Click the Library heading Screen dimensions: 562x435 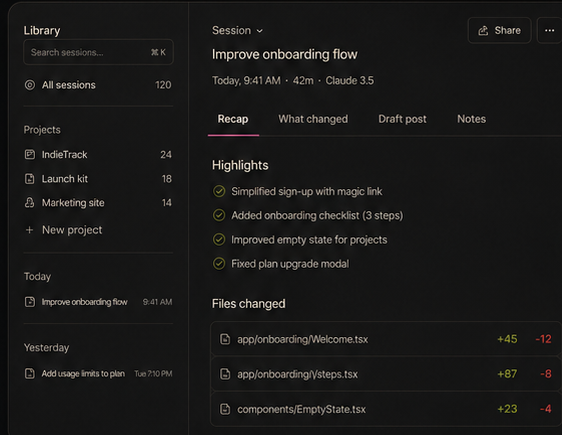(x=42, y=30)
